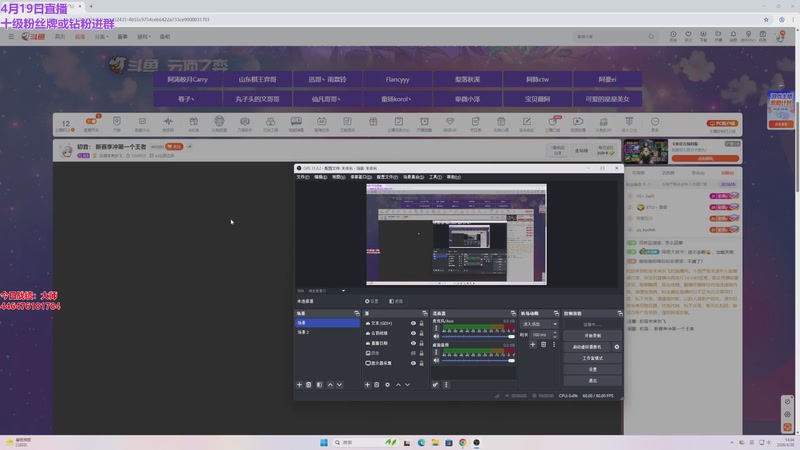800x450 pixels.
Task: Undock the scene transitions panel
Action: pyautogui.click(x=556, y=313)
